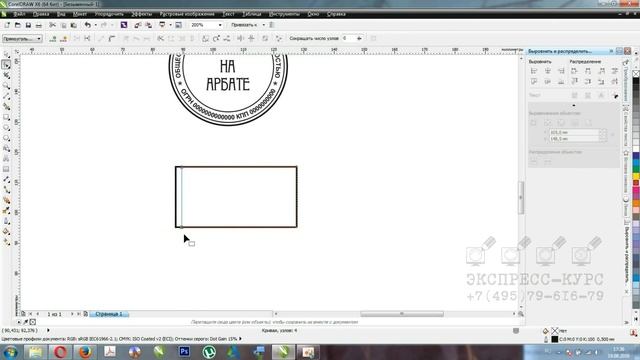
Task: Click Align right icon in docker
Action: click(561, 71)
